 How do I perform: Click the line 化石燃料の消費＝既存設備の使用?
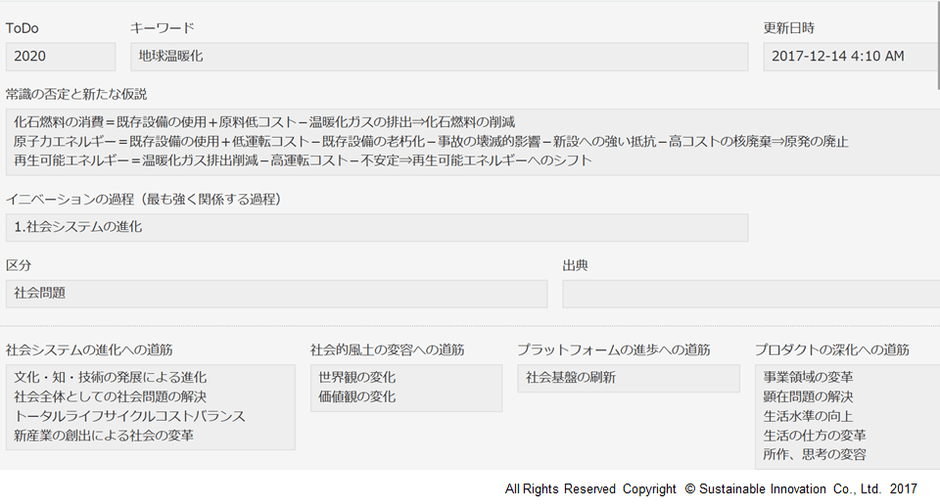click(x=264, y=122)
